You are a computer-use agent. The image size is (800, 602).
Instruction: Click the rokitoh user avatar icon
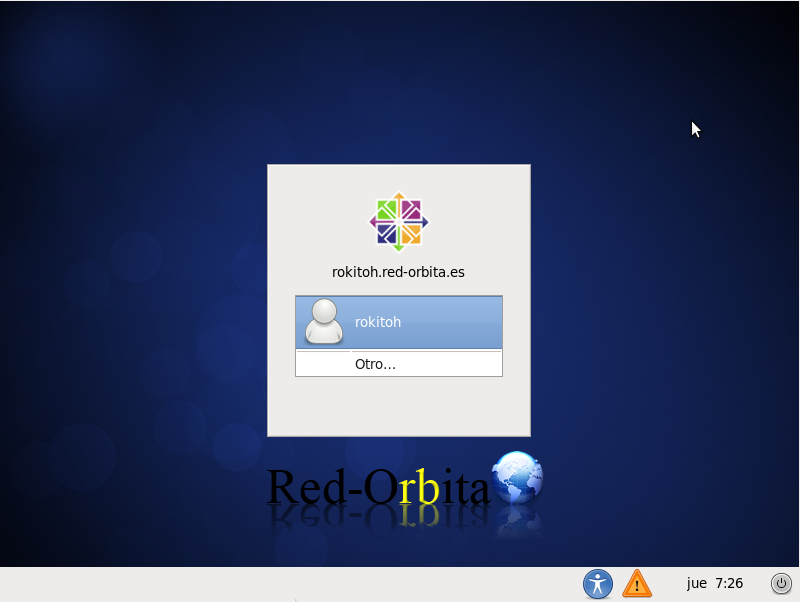(323, 321)
